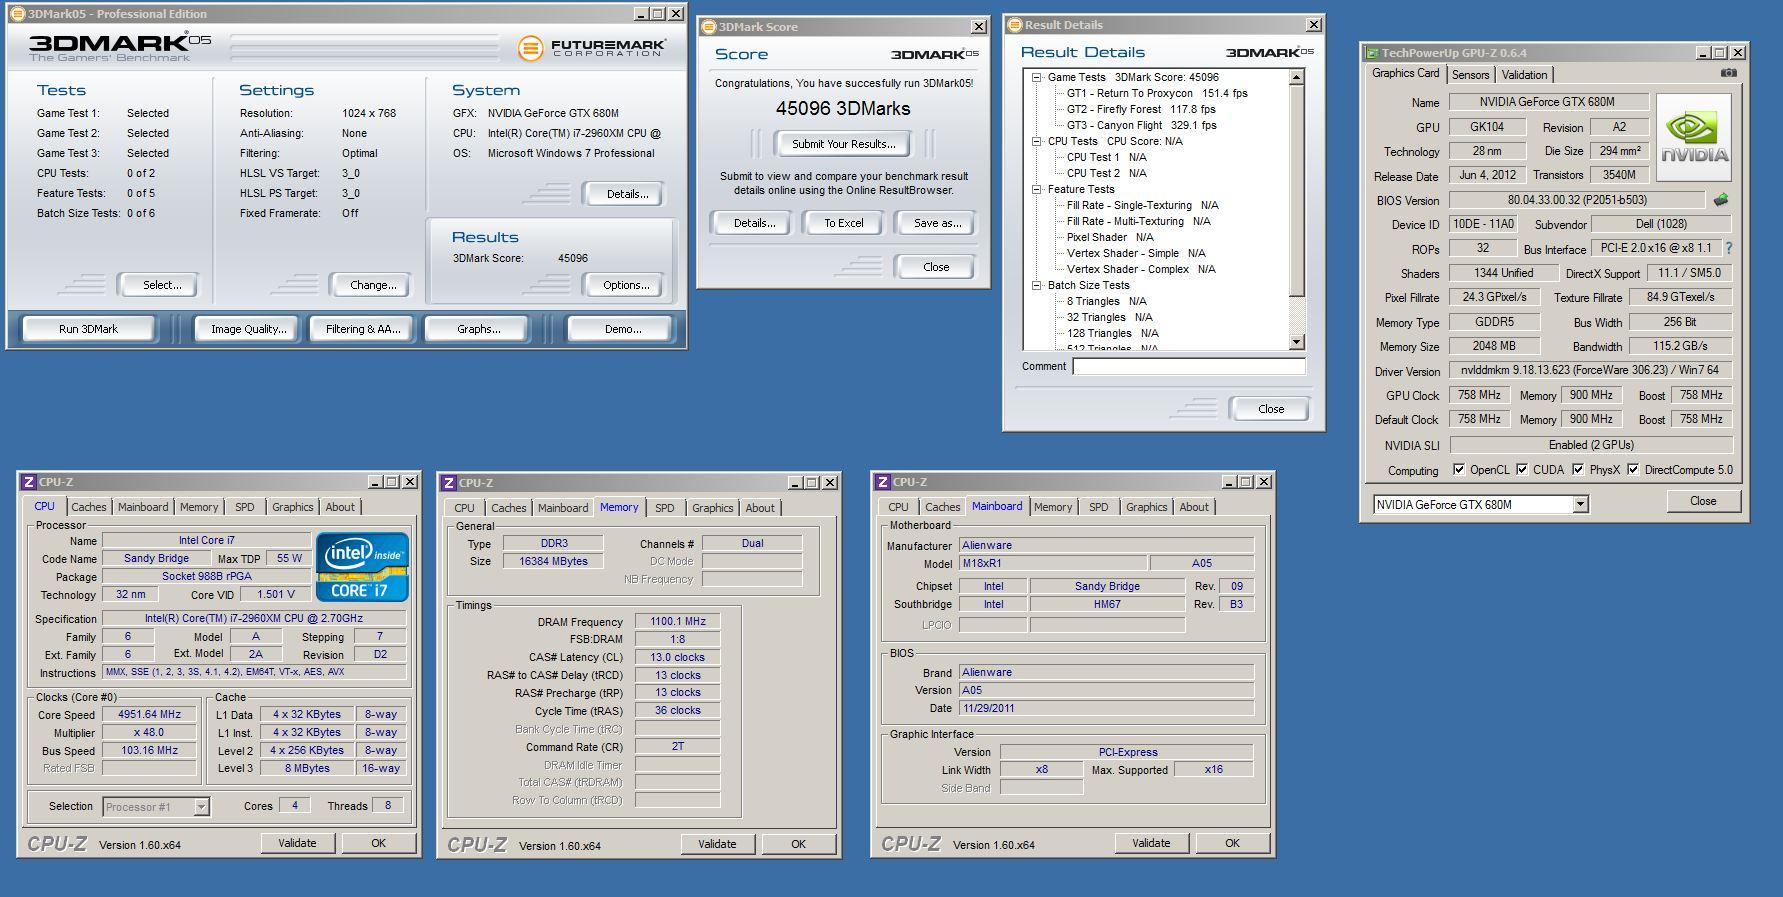Click the Intel Core i7 logo in CPU-Z

point(362,566)
